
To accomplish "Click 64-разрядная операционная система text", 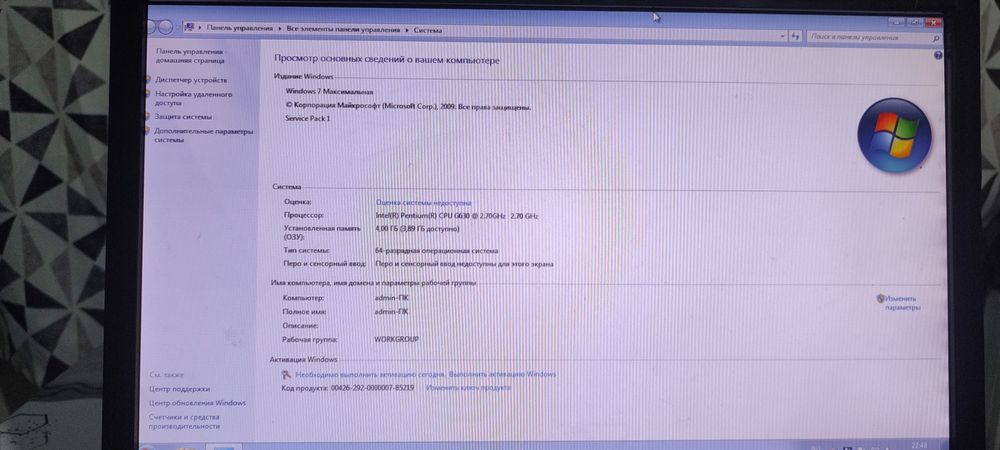I will tap(437, 251).
